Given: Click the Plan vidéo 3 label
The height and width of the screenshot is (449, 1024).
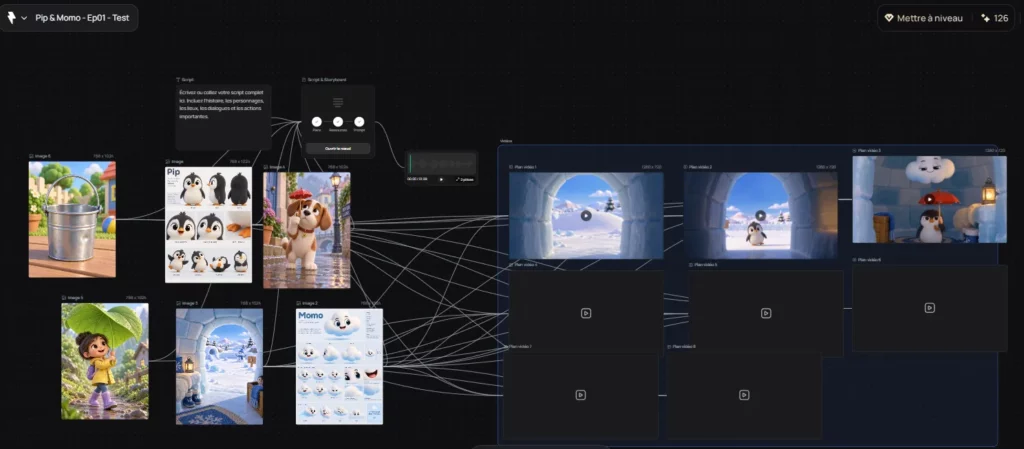Looking at the screenshot, I should pyautogui.click(x=869, y=151).
